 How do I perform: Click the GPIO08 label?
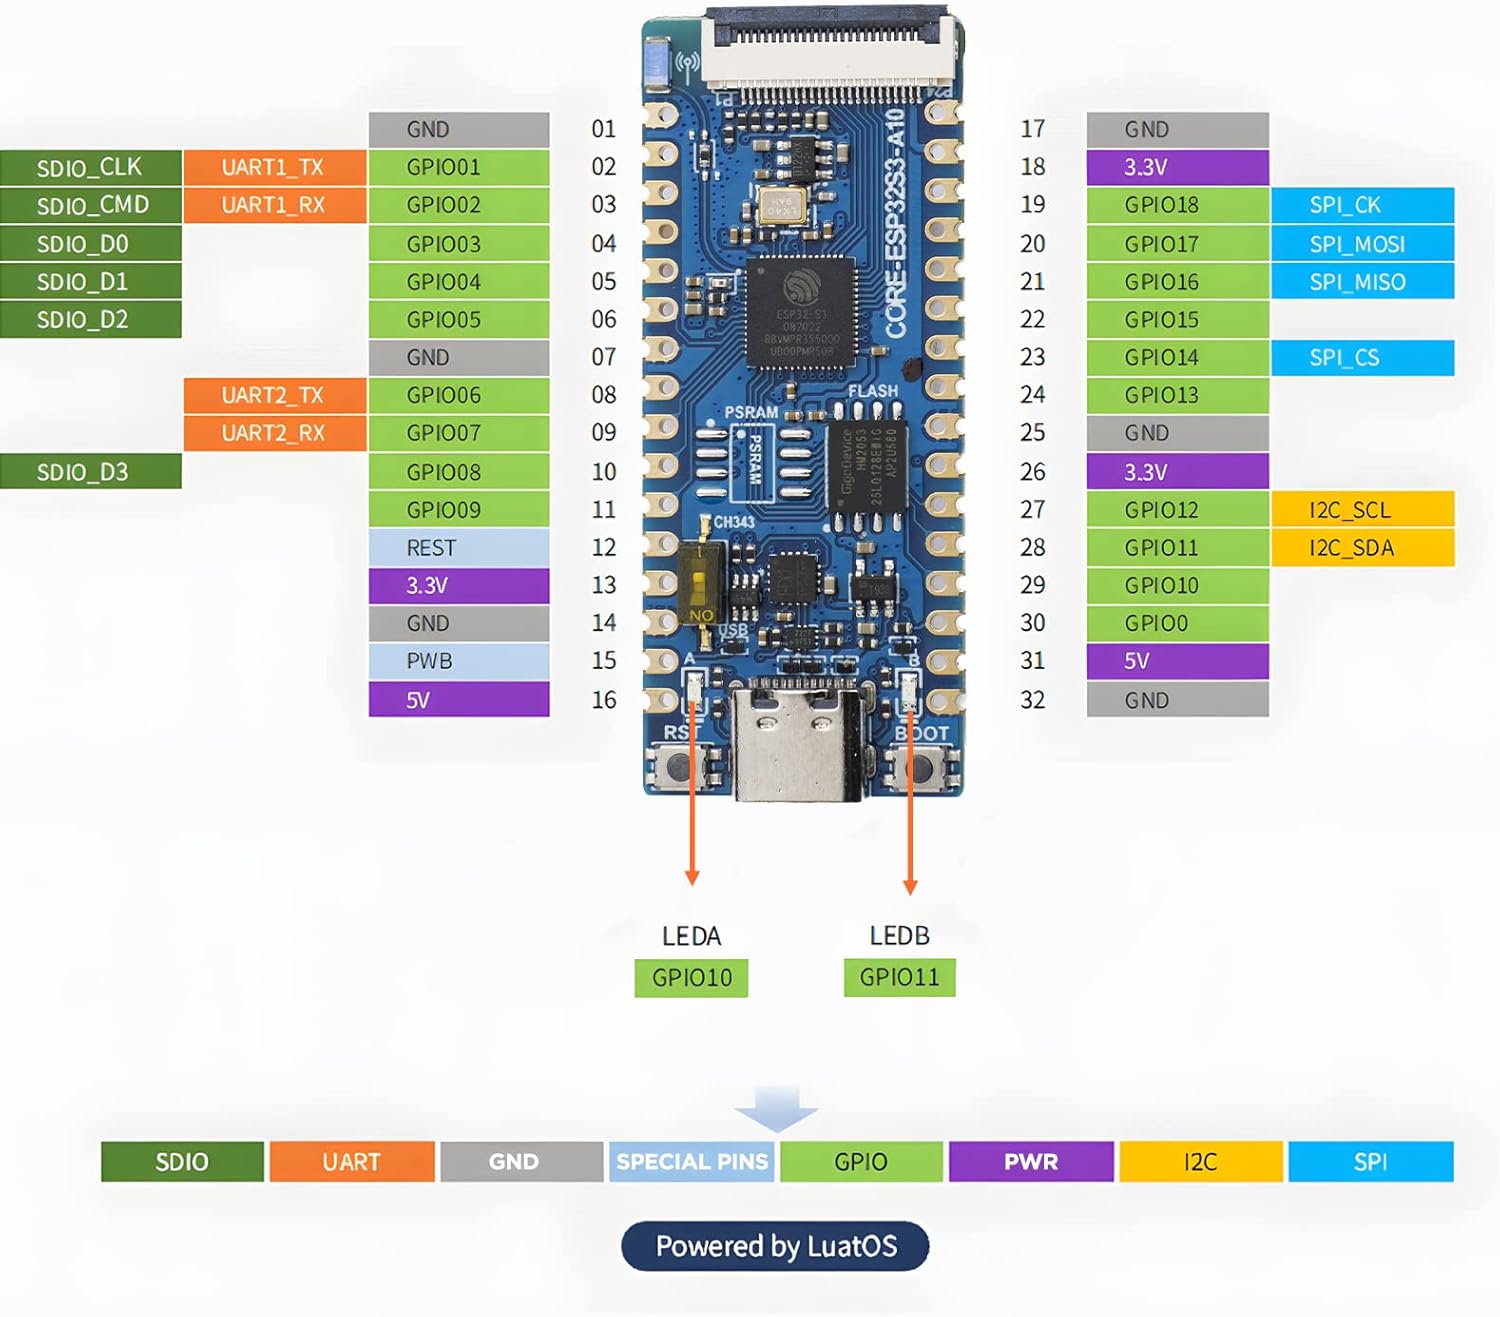point(459,471)
